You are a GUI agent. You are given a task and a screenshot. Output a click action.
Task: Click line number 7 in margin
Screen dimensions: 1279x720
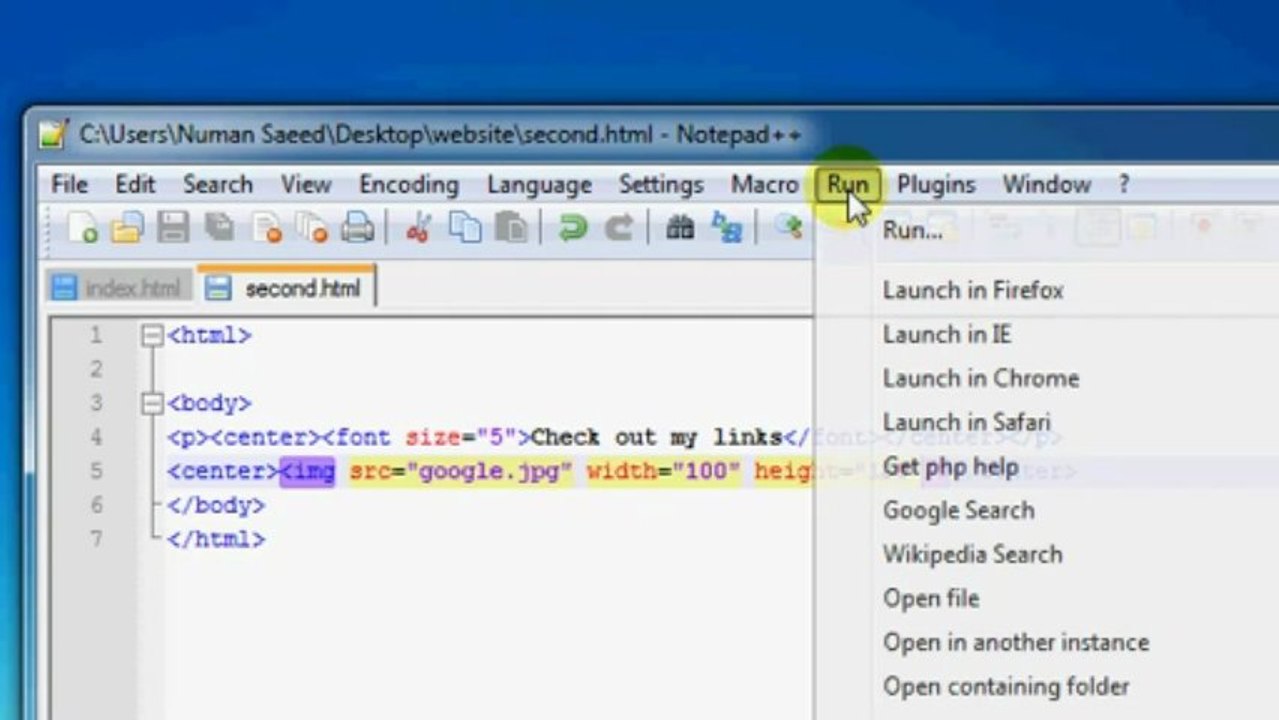(96, 540)
